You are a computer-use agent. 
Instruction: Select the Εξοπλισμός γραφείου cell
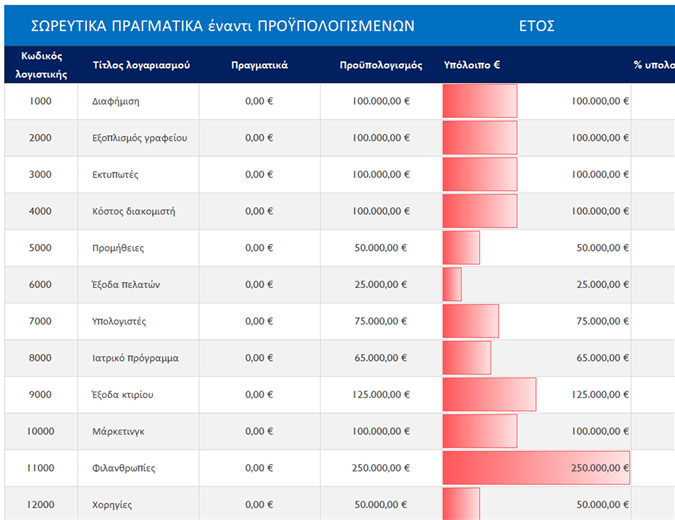coord(139,138)
